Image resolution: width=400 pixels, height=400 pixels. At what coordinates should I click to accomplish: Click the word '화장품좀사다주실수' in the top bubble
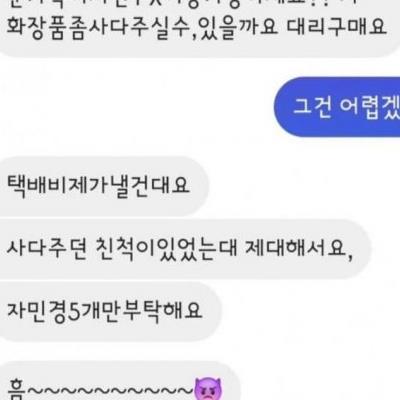click(x=99, y=28)
